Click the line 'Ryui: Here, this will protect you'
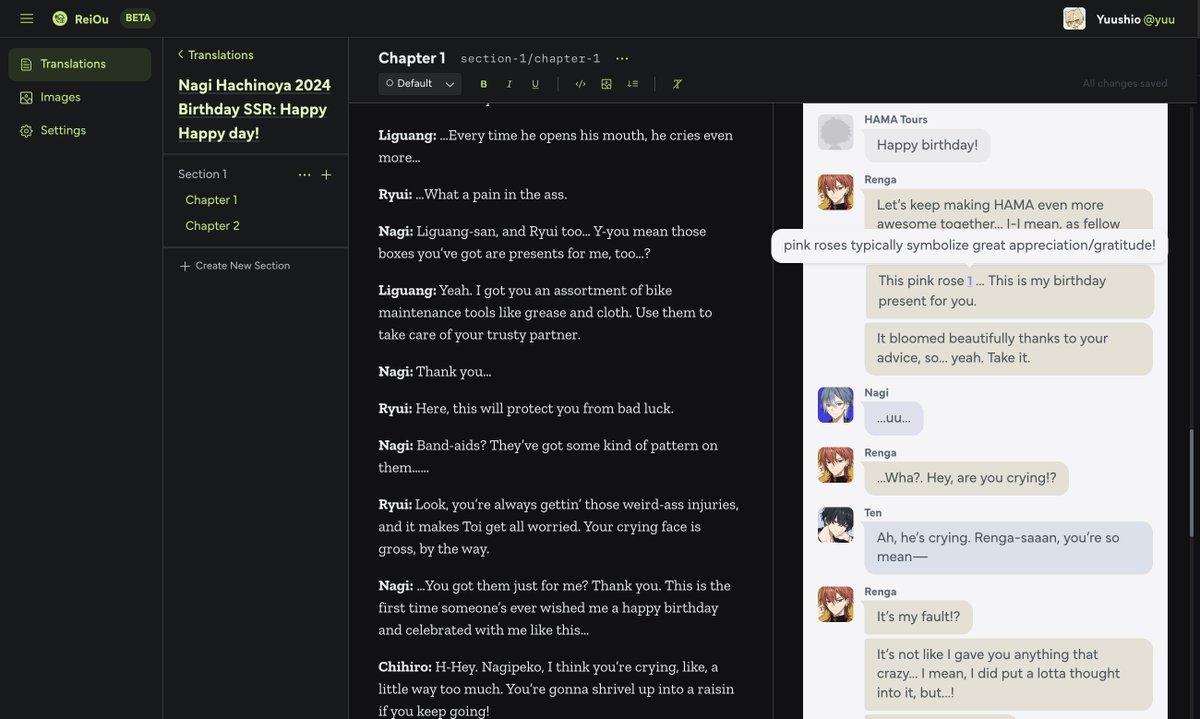This screenshot has width=1200, height=719. [526, 408]
